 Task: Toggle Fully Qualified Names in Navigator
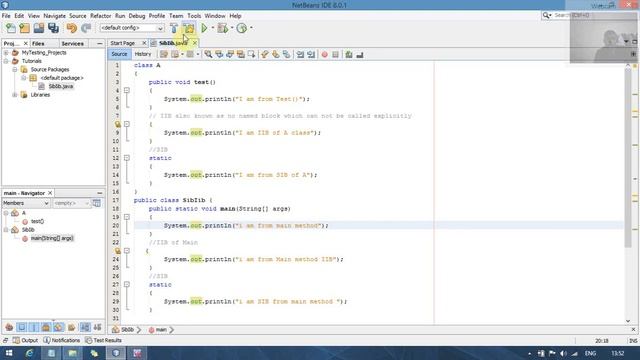(x=71, y=327)
